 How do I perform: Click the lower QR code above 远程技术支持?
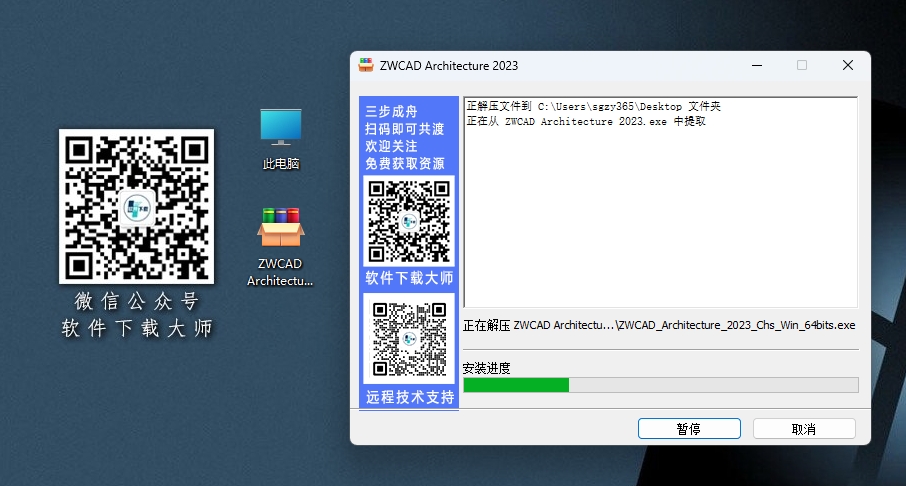tap(409, 339)
